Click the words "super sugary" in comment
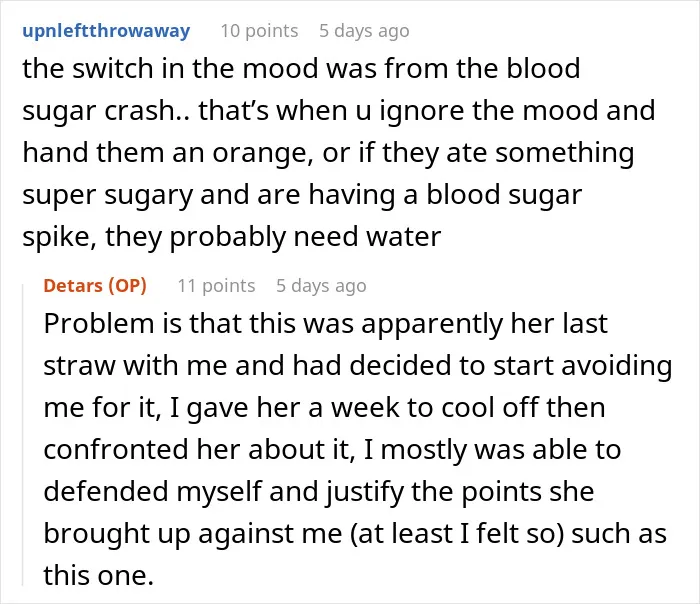 coord(108,195)
